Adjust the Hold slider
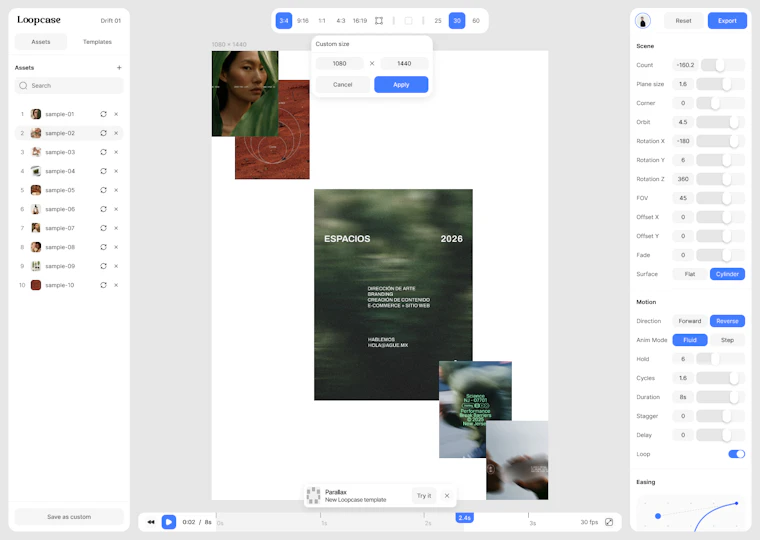760x540 pixels. click(721, 359)
